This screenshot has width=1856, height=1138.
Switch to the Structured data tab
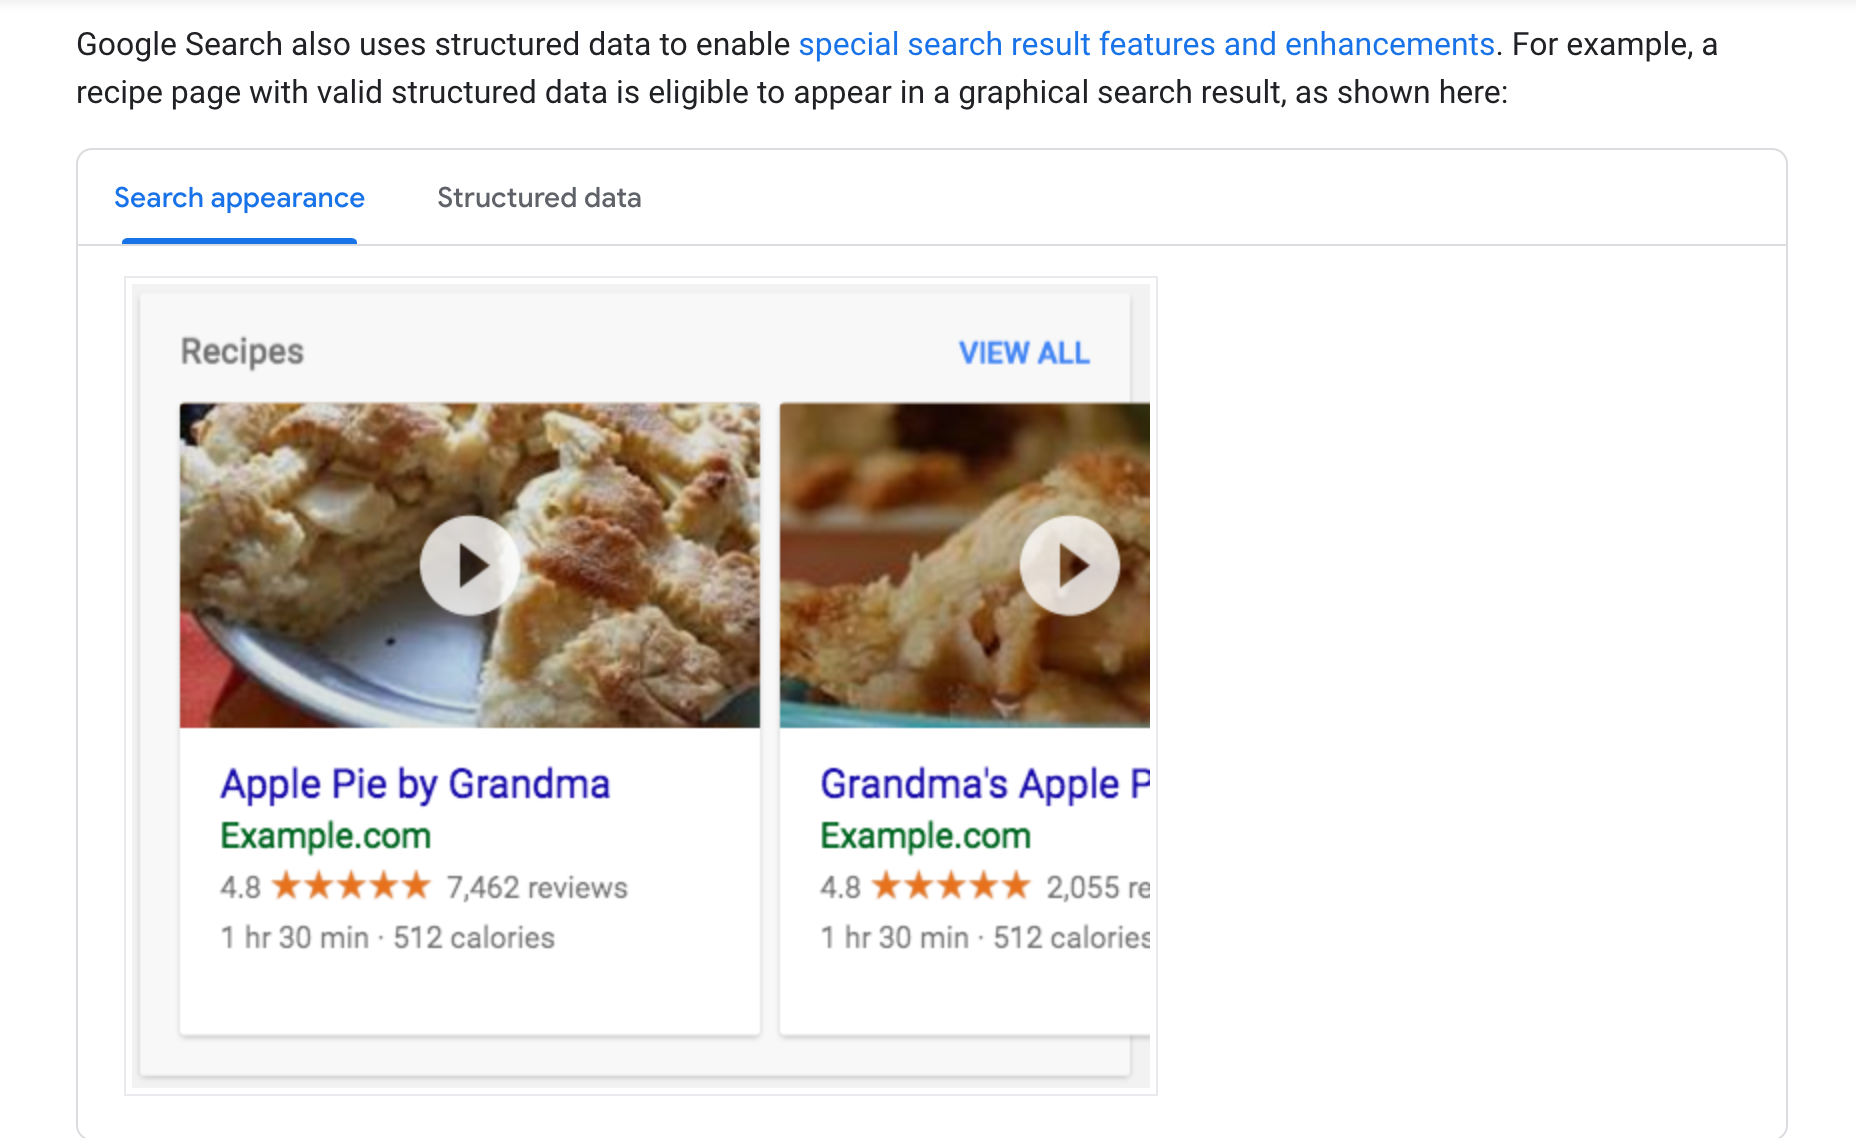point(538,198)
